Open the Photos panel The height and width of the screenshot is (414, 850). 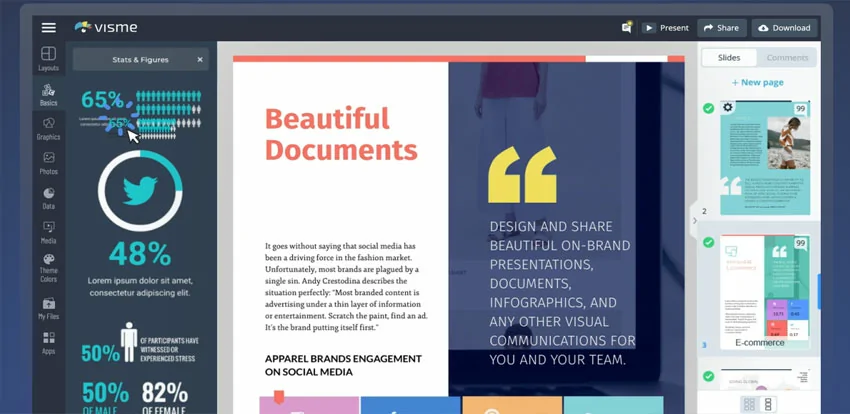pos(48,163)
